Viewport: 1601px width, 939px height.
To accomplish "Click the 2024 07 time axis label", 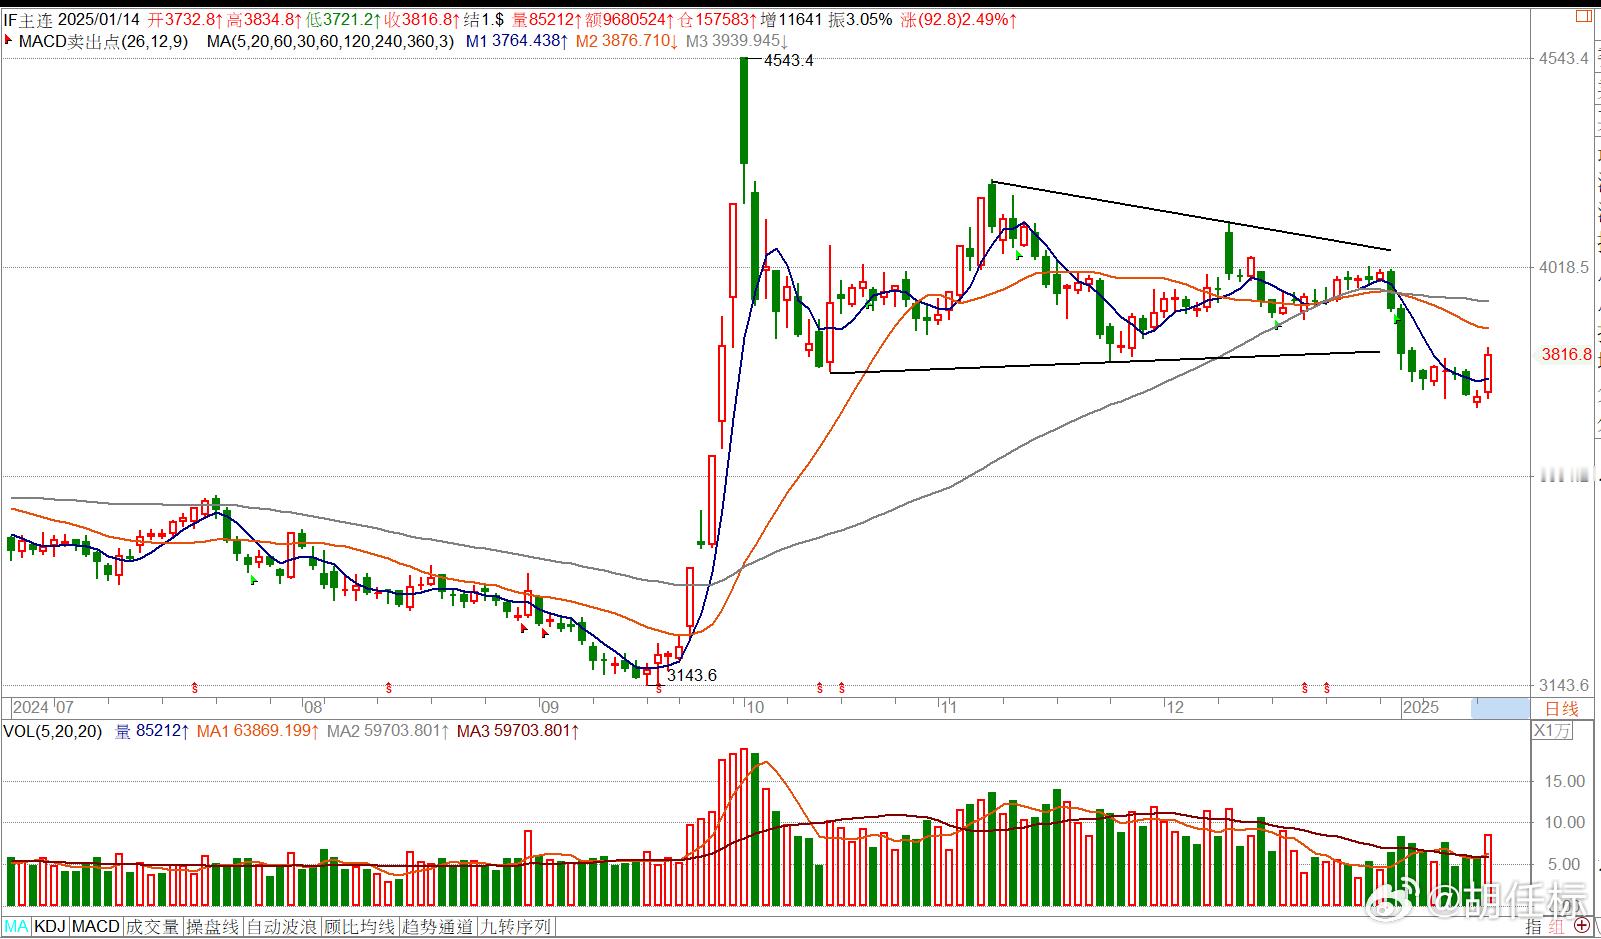I will click(x=43, y=708).
